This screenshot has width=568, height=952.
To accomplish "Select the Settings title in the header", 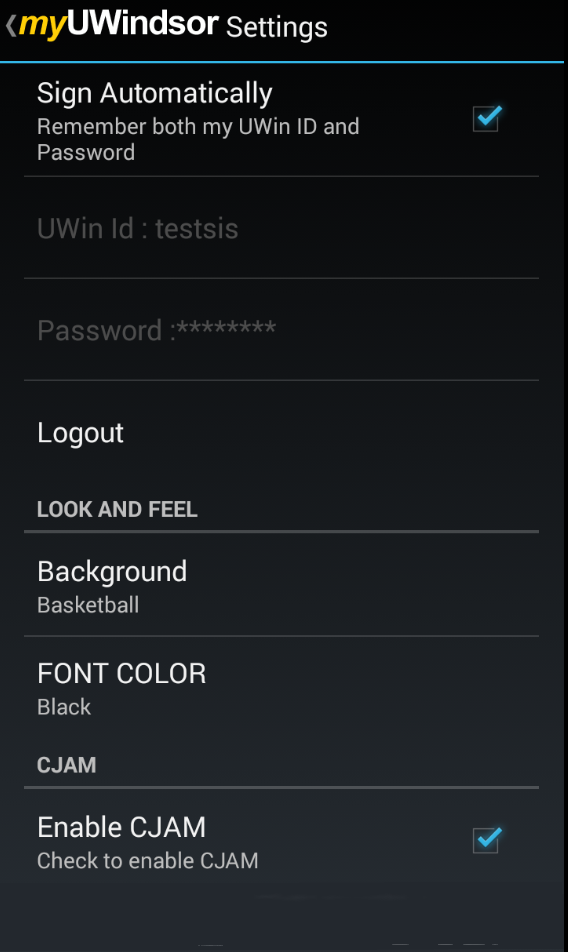I will pyautogui.click(x=277, y=28).
